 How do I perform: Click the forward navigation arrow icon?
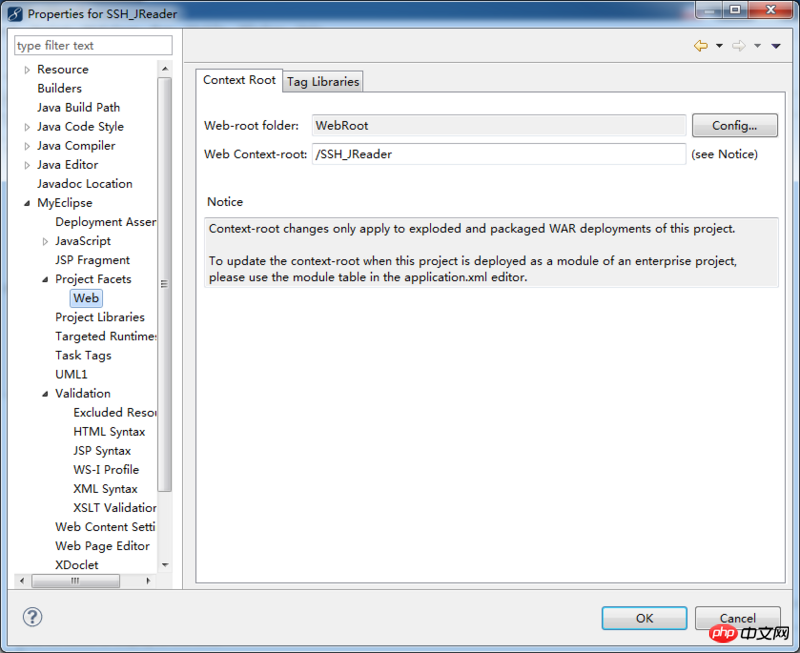coord(739,46)
